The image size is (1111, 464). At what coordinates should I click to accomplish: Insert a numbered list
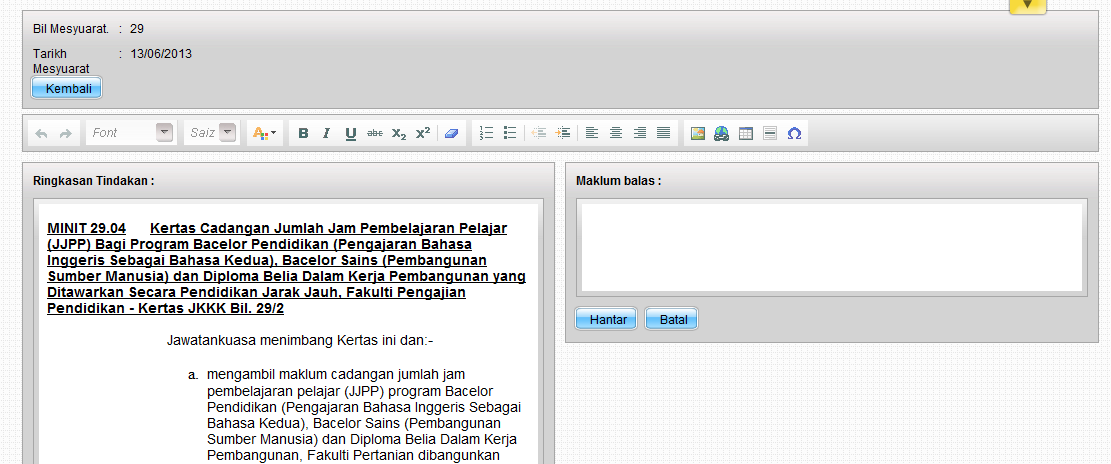(486, 132)
